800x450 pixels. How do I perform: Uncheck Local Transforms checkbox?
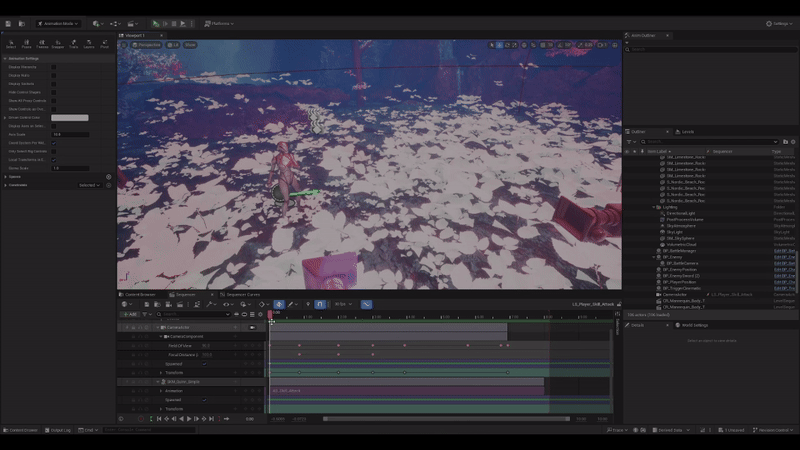tap(54, 159)
